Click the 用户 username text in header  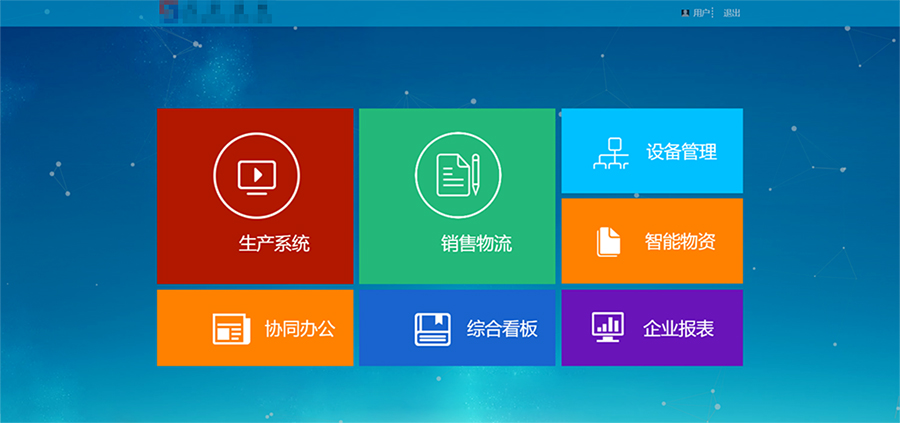pyautogui.click(x=702, y=13)
